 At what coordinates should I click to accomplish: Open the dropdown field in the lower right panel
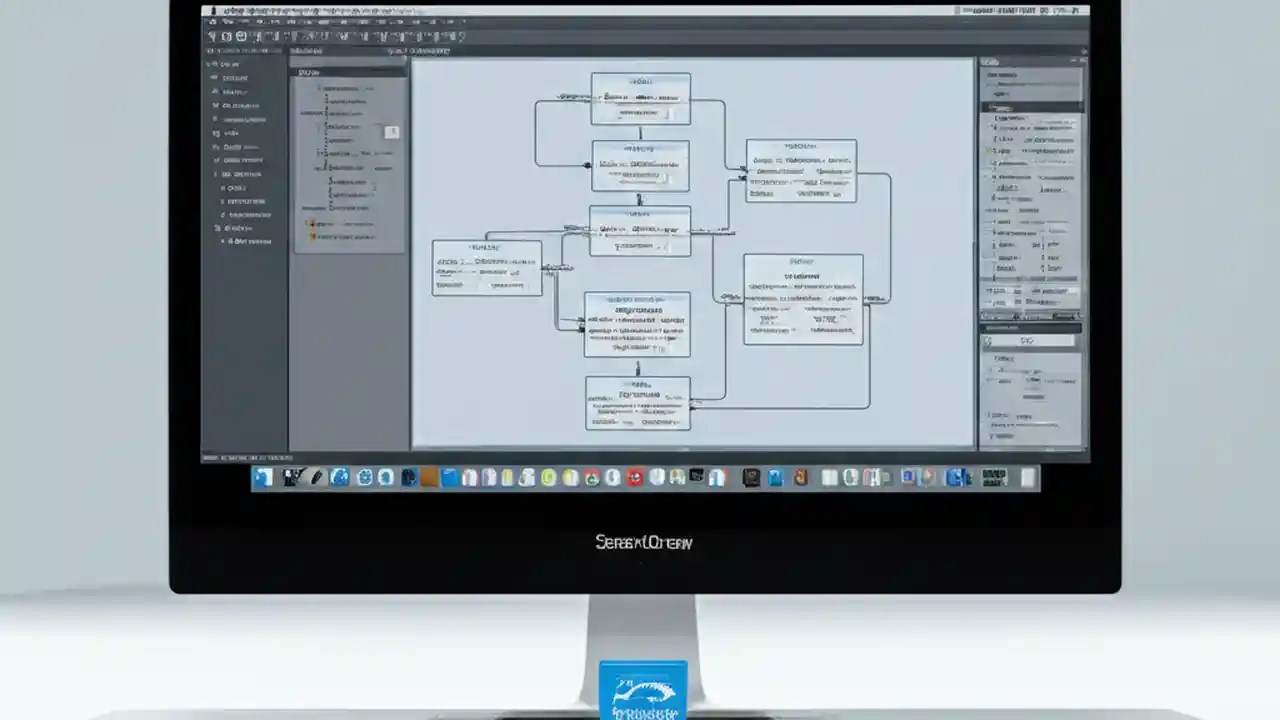(x=1031, y=340)
